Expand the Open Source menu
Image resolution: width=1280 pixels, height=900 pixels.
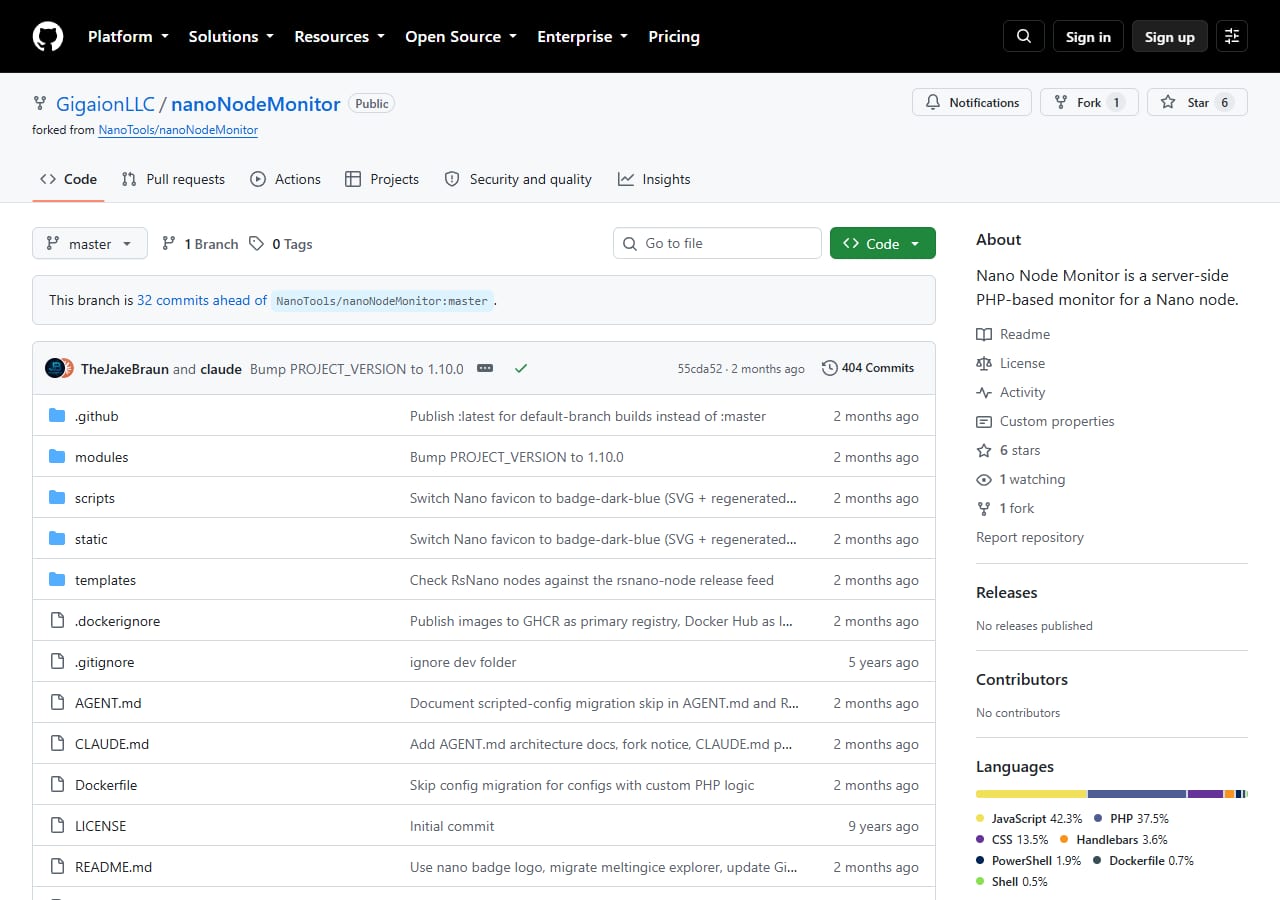click(461, 37)
